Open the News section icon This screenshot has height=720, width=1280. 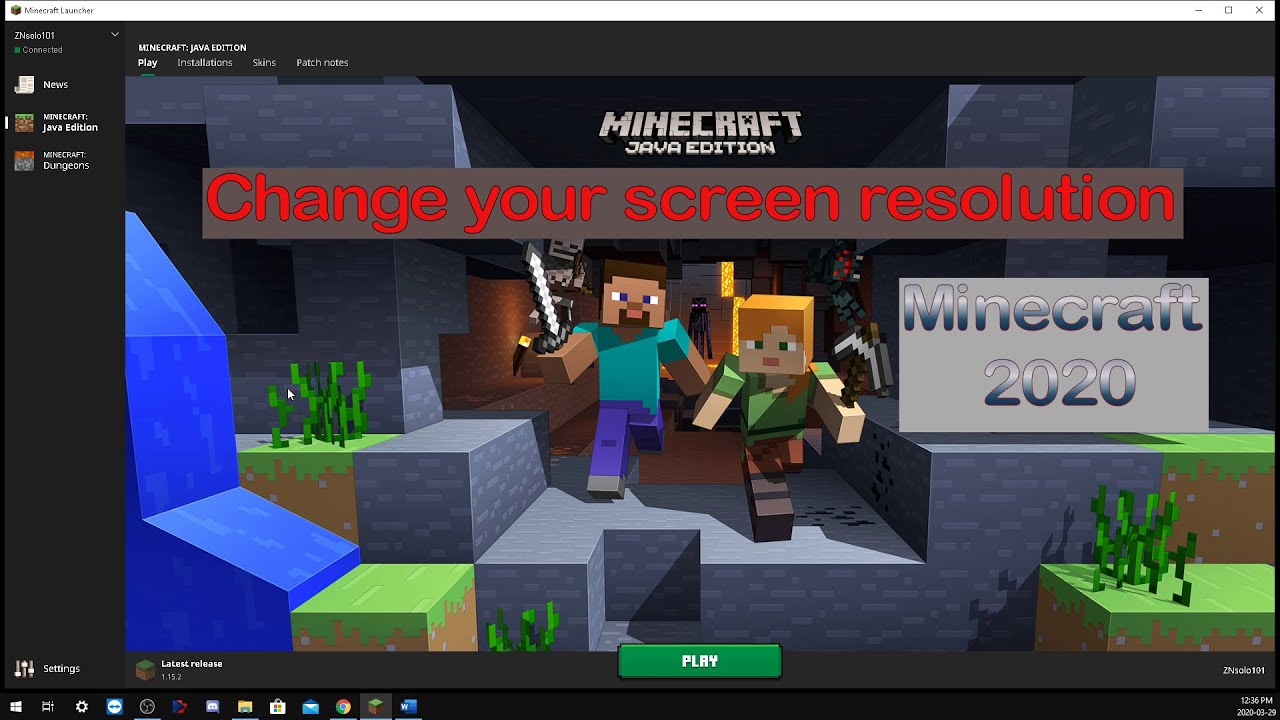click(24, 85)
